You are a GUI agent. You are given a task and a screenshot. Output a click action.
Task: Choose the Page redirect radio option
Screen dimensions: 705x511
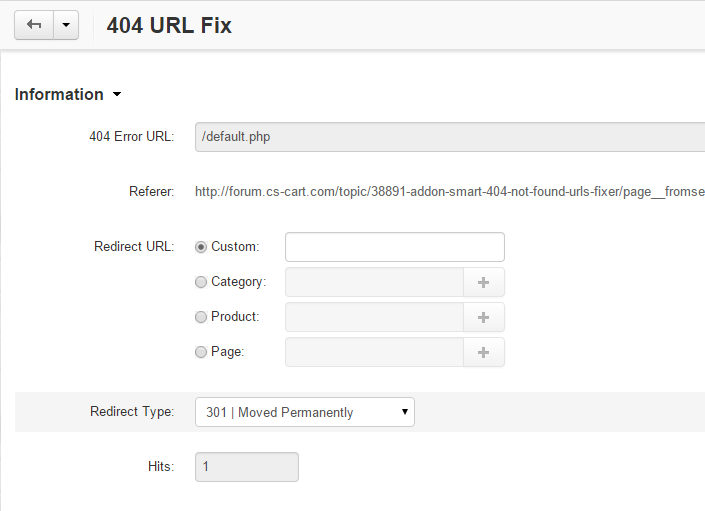pyautogui.click(x=202, y=352)
